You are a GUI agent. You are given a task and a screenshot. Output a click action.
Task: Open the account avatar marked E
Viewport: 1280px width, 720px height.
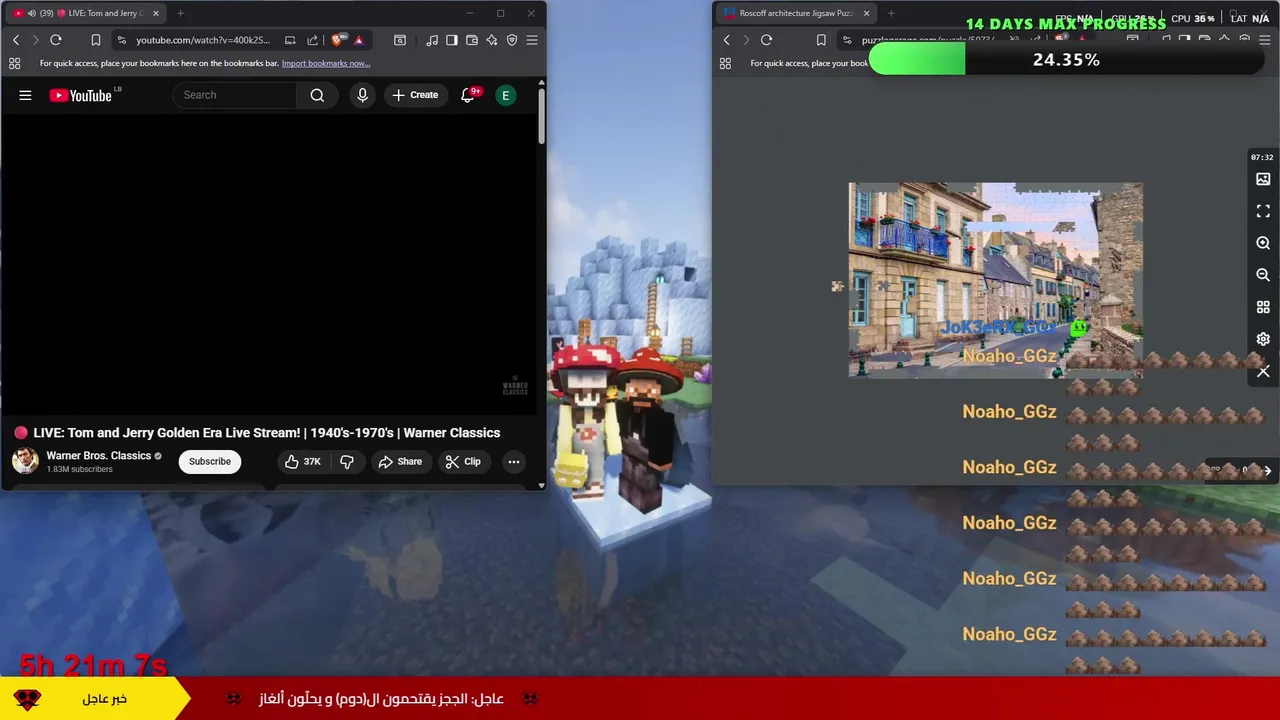[x=505, y=95]
